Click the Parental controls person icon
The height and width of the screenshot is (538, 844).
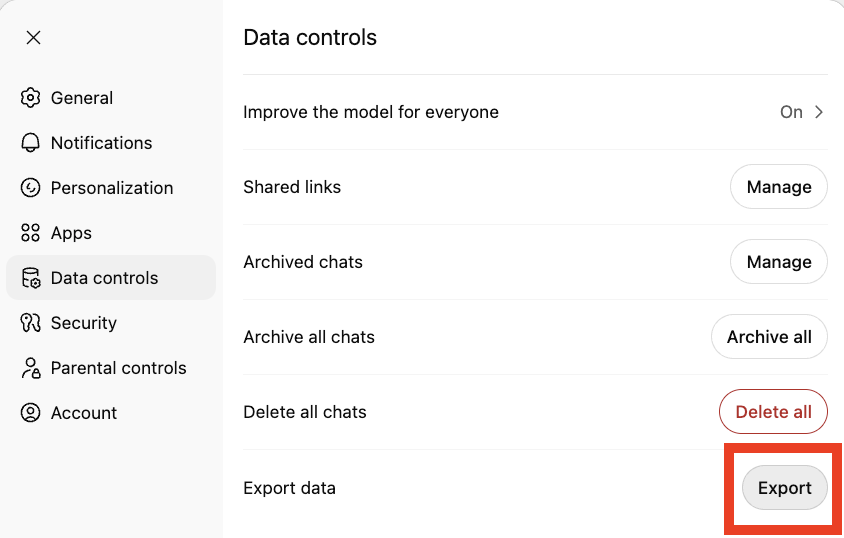31,368
